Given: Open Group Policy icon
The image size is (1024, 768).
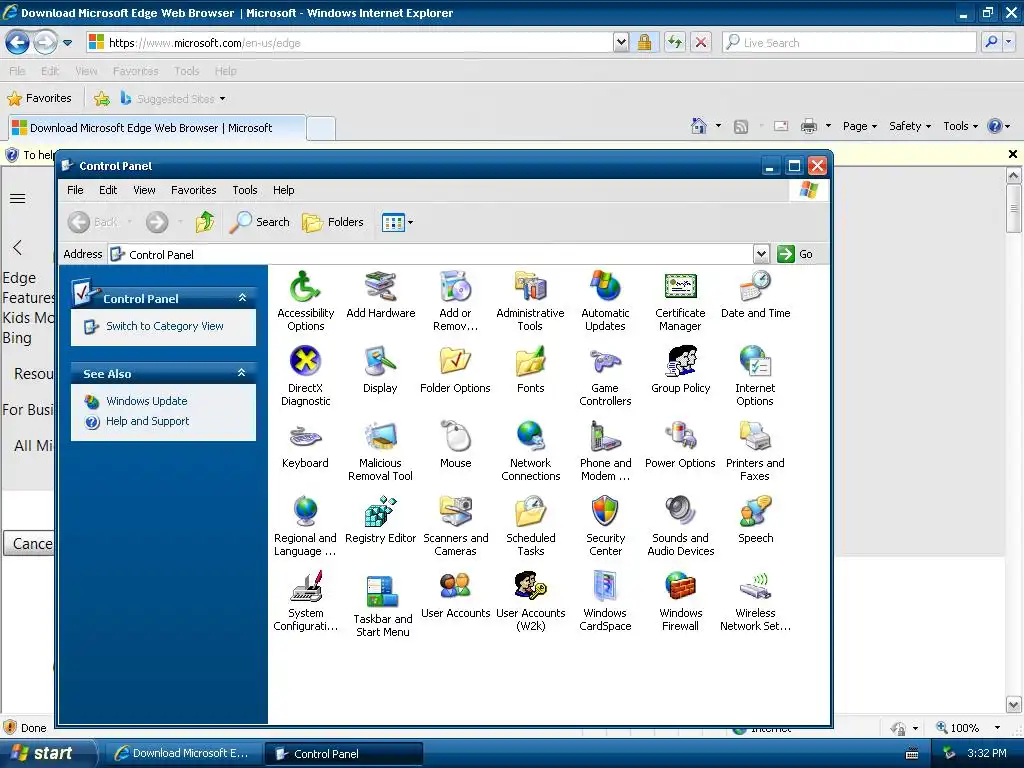Looking at the screenshot, I should point(680,362).
